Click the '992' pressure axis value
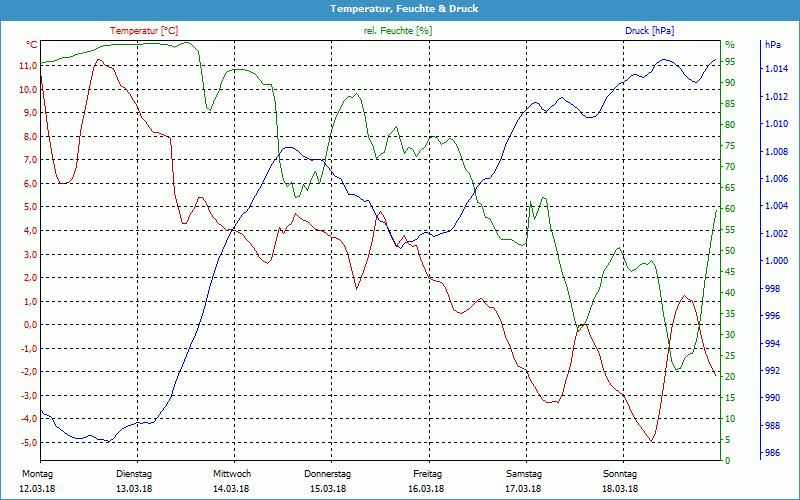Image resolution: width=800 pixels, height=500 pixels. [x=772, y=370]
